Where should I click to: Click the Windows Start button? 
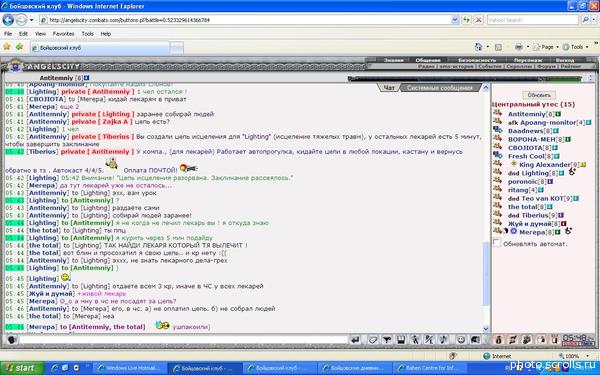22,368
